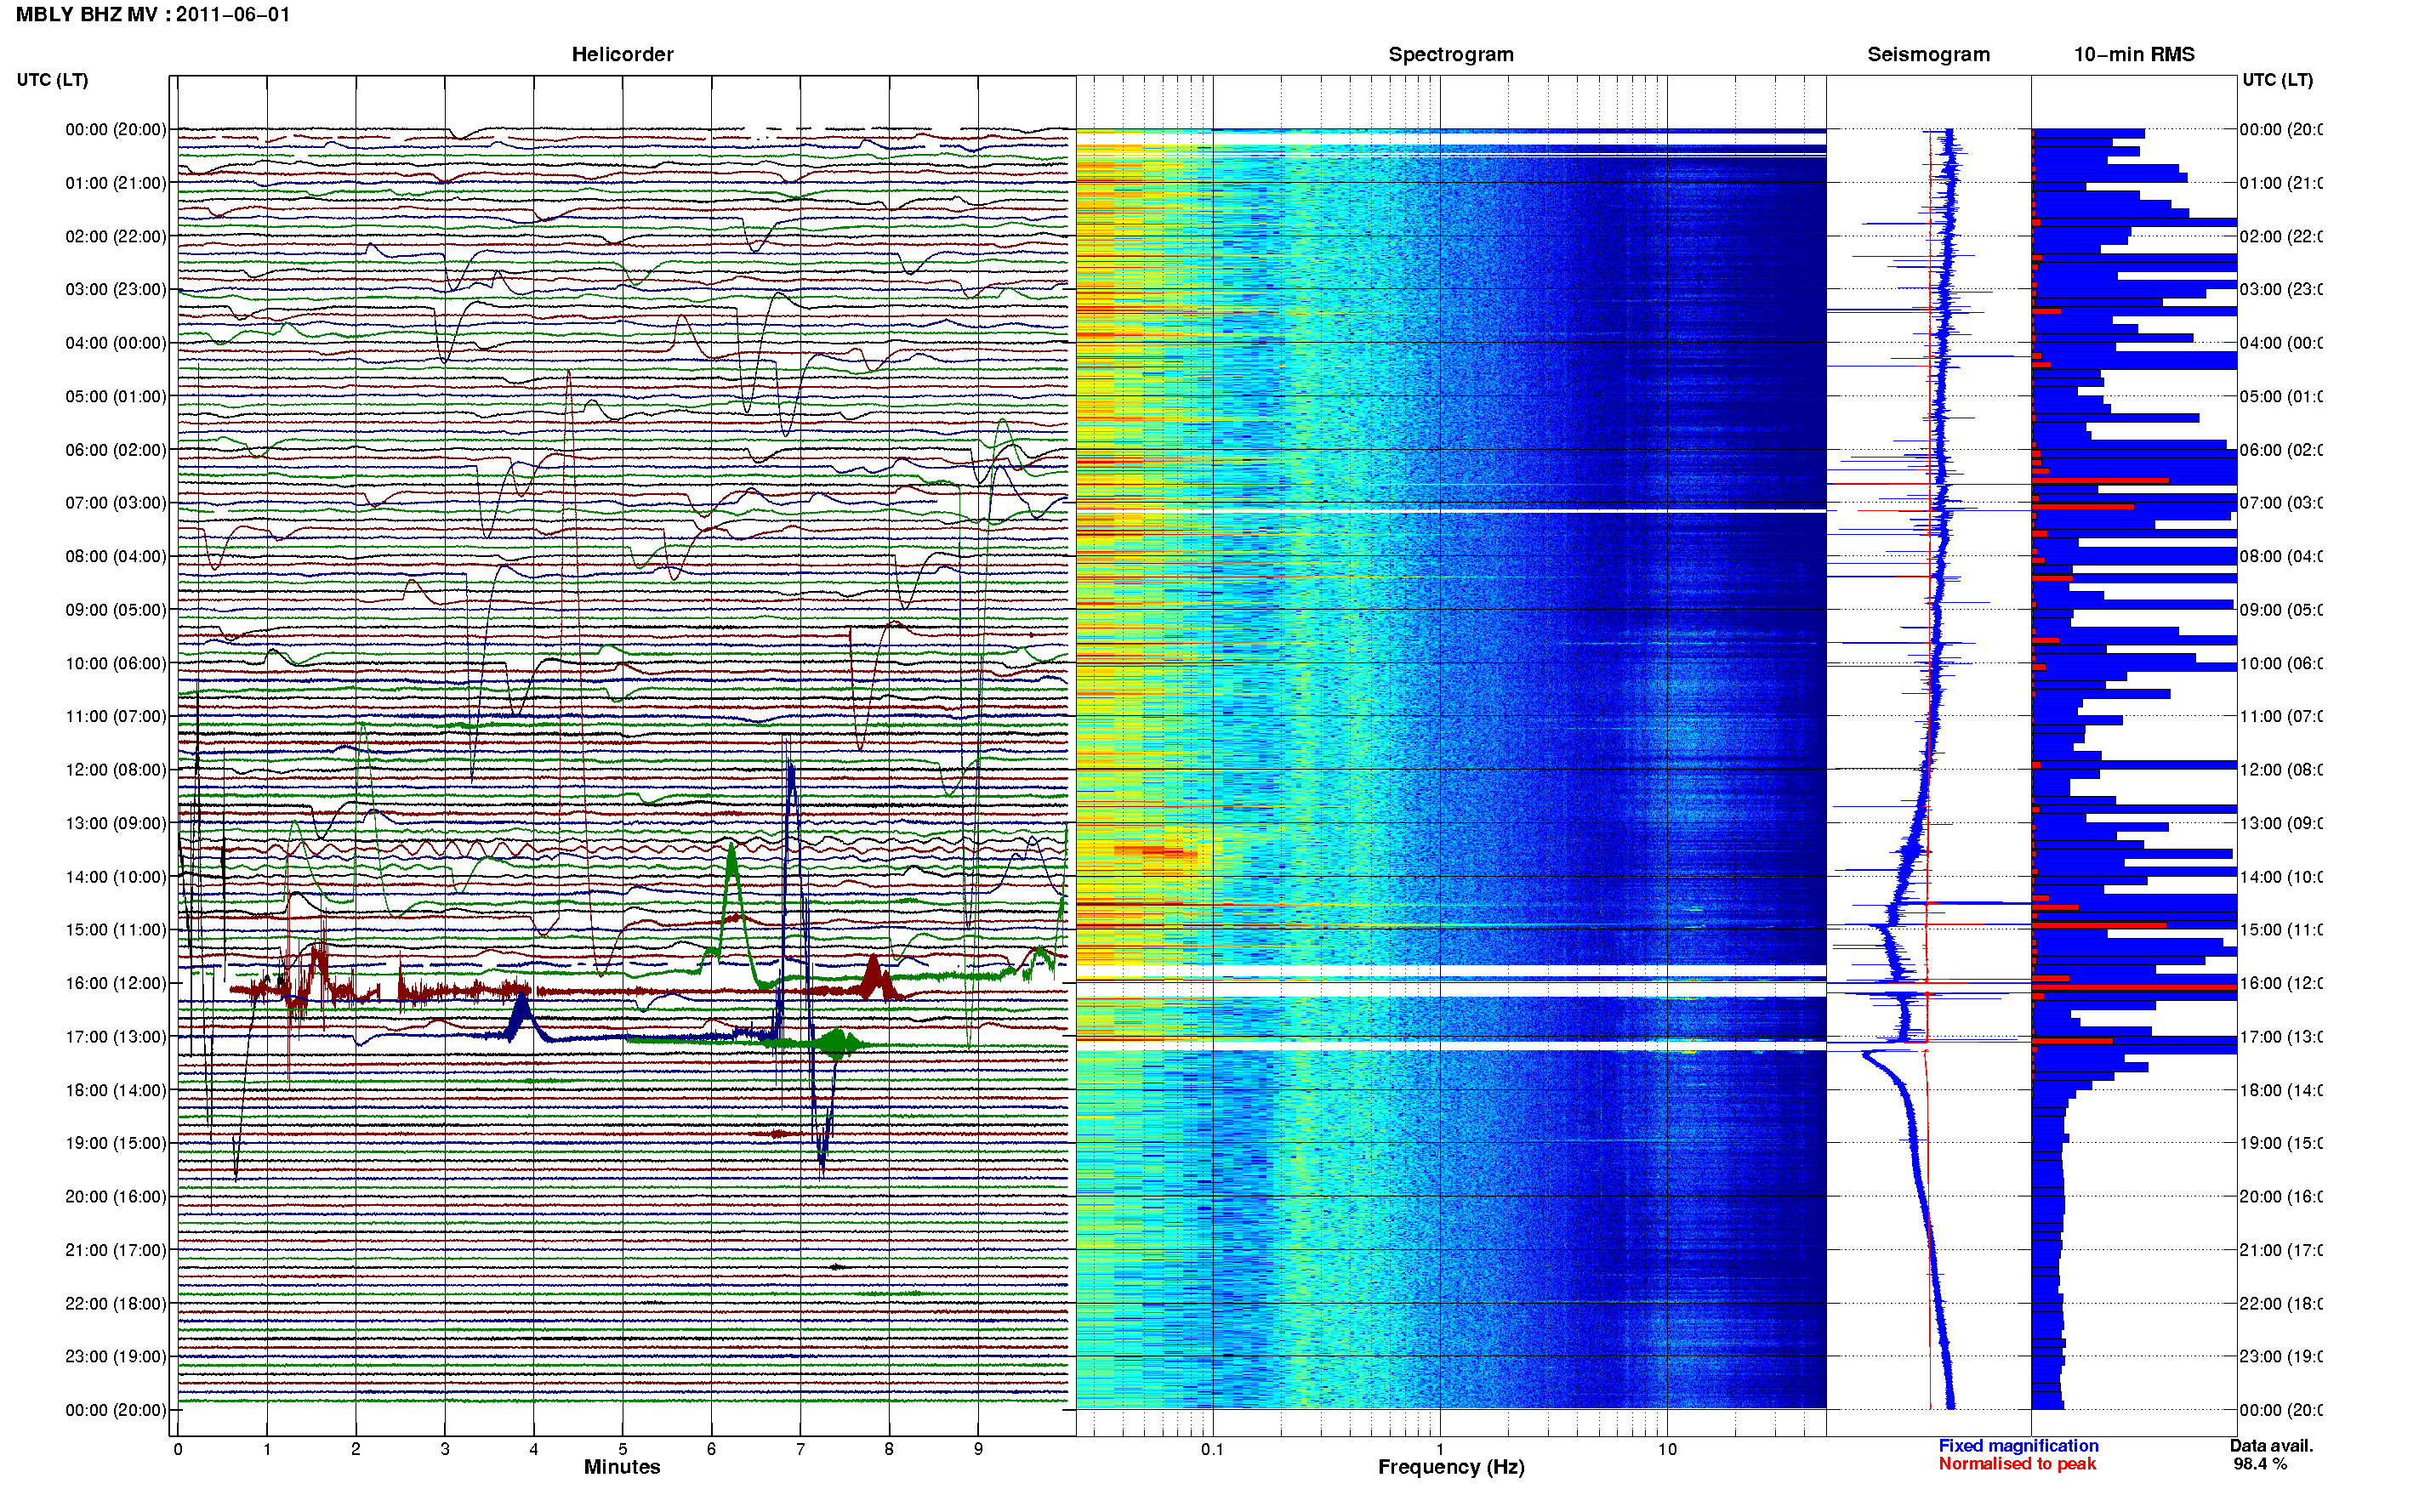2419x1512 pixels.
Task: Click left axis label '04:00 (00:00)'
Action: pos(116,343)
